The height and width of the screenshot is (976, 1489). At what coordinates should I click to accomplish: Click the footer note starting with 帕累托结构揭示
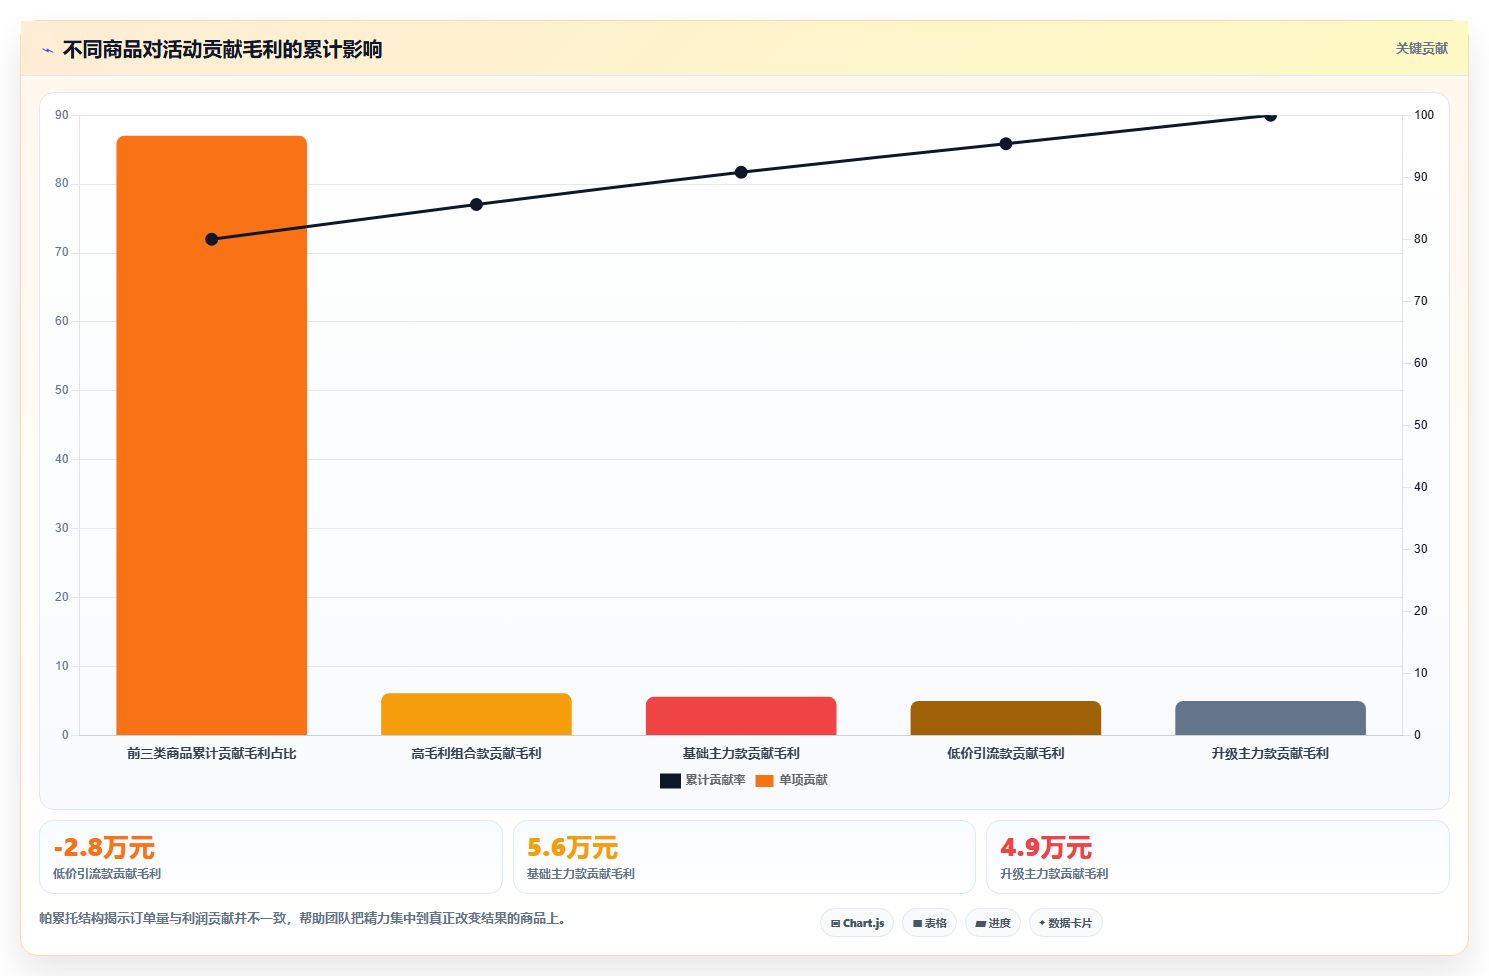pyautogui.click(x=305, y=918)
